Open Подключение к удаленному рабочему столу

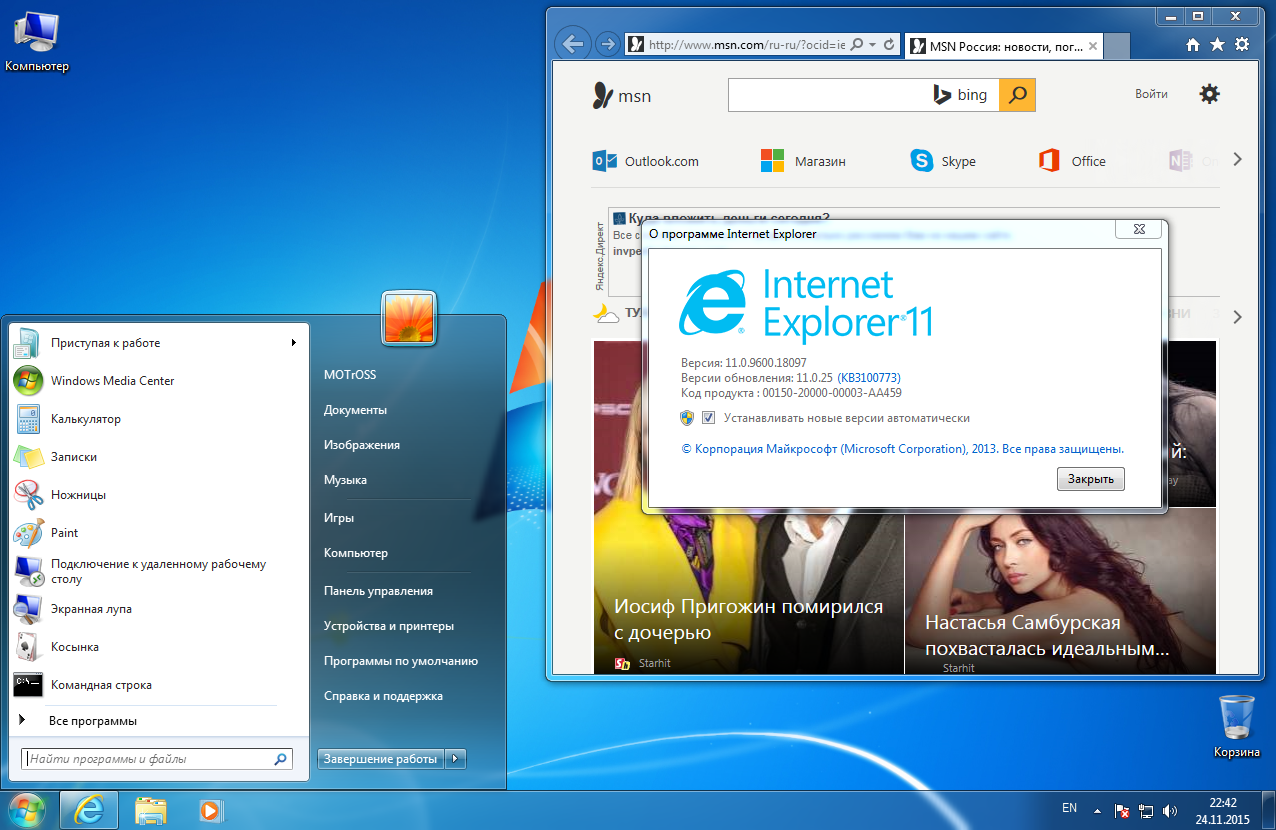pyautogui.click(x=160, y=571)
